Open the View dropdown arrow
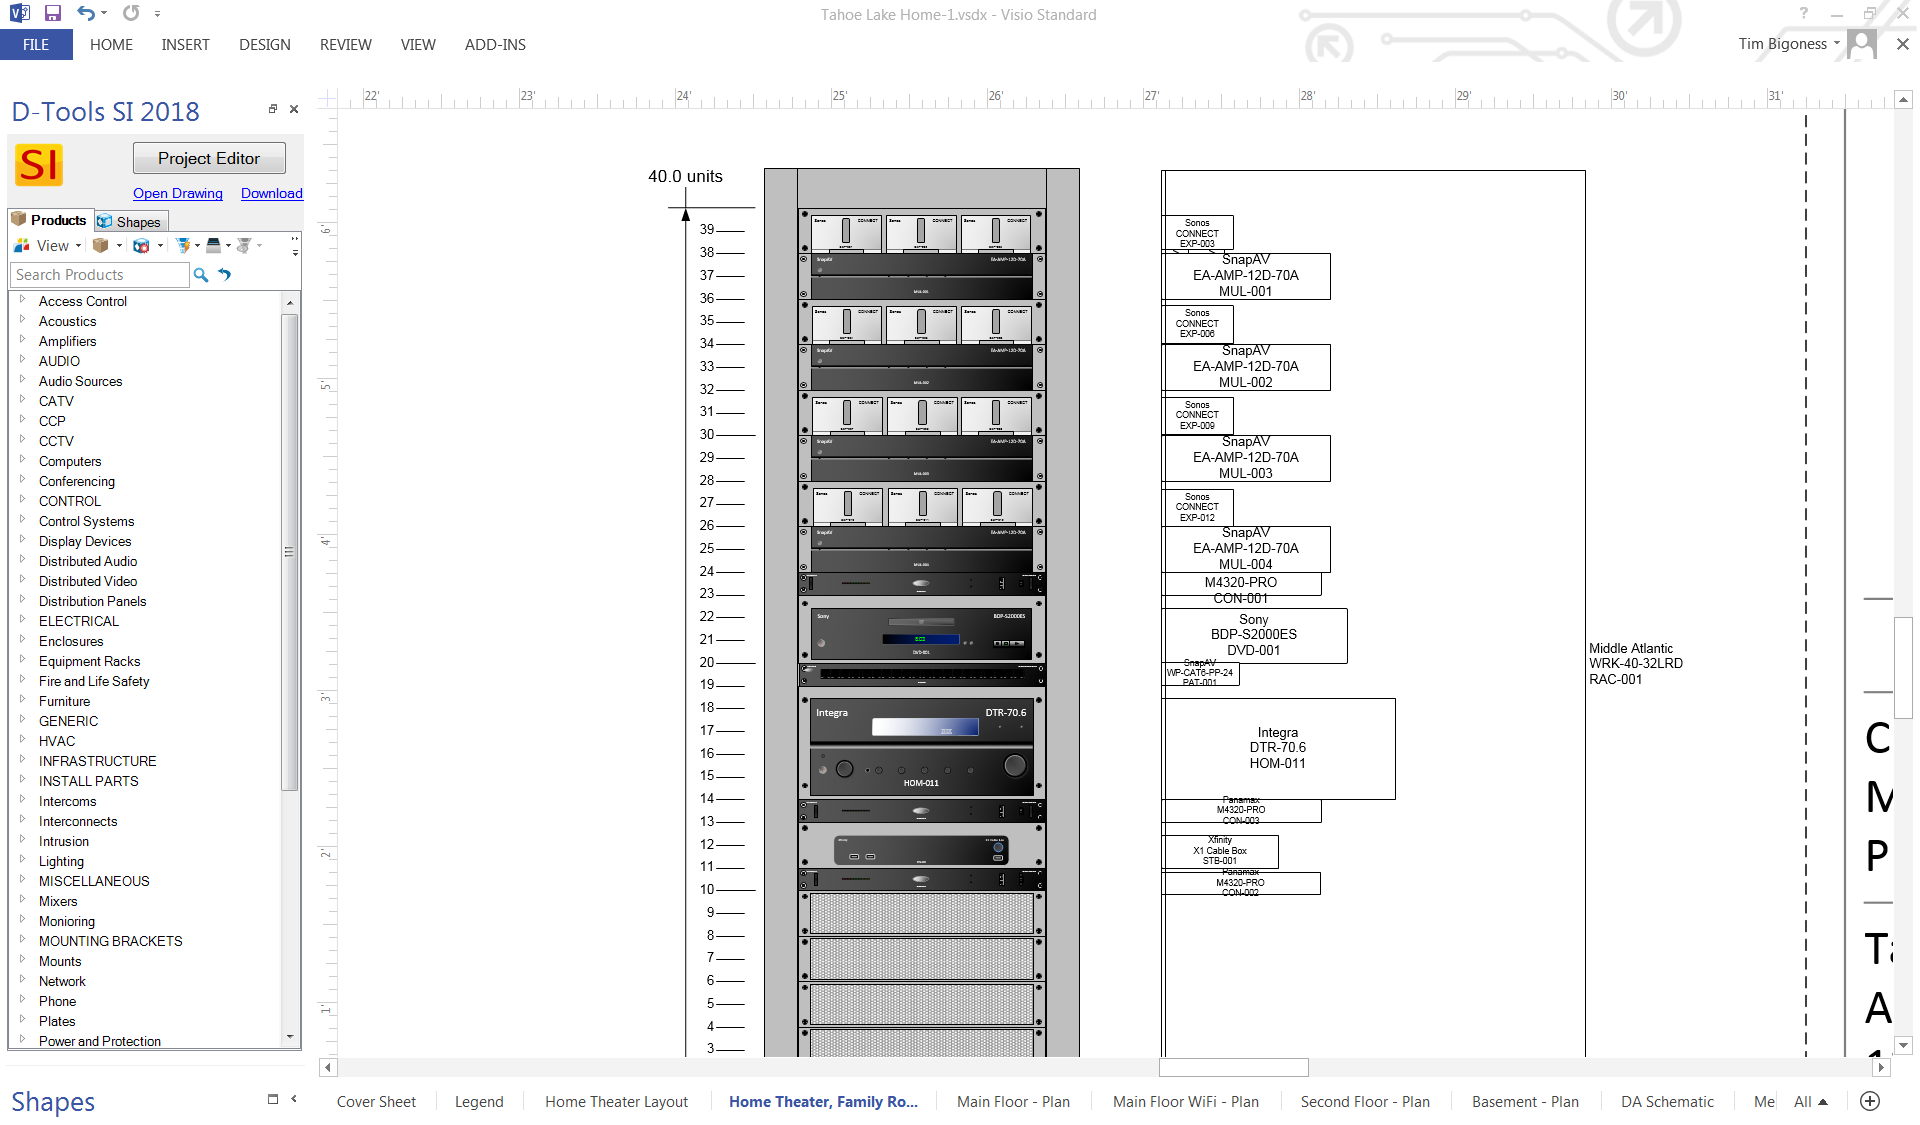1920x1125 pixels. pos(79,245)
